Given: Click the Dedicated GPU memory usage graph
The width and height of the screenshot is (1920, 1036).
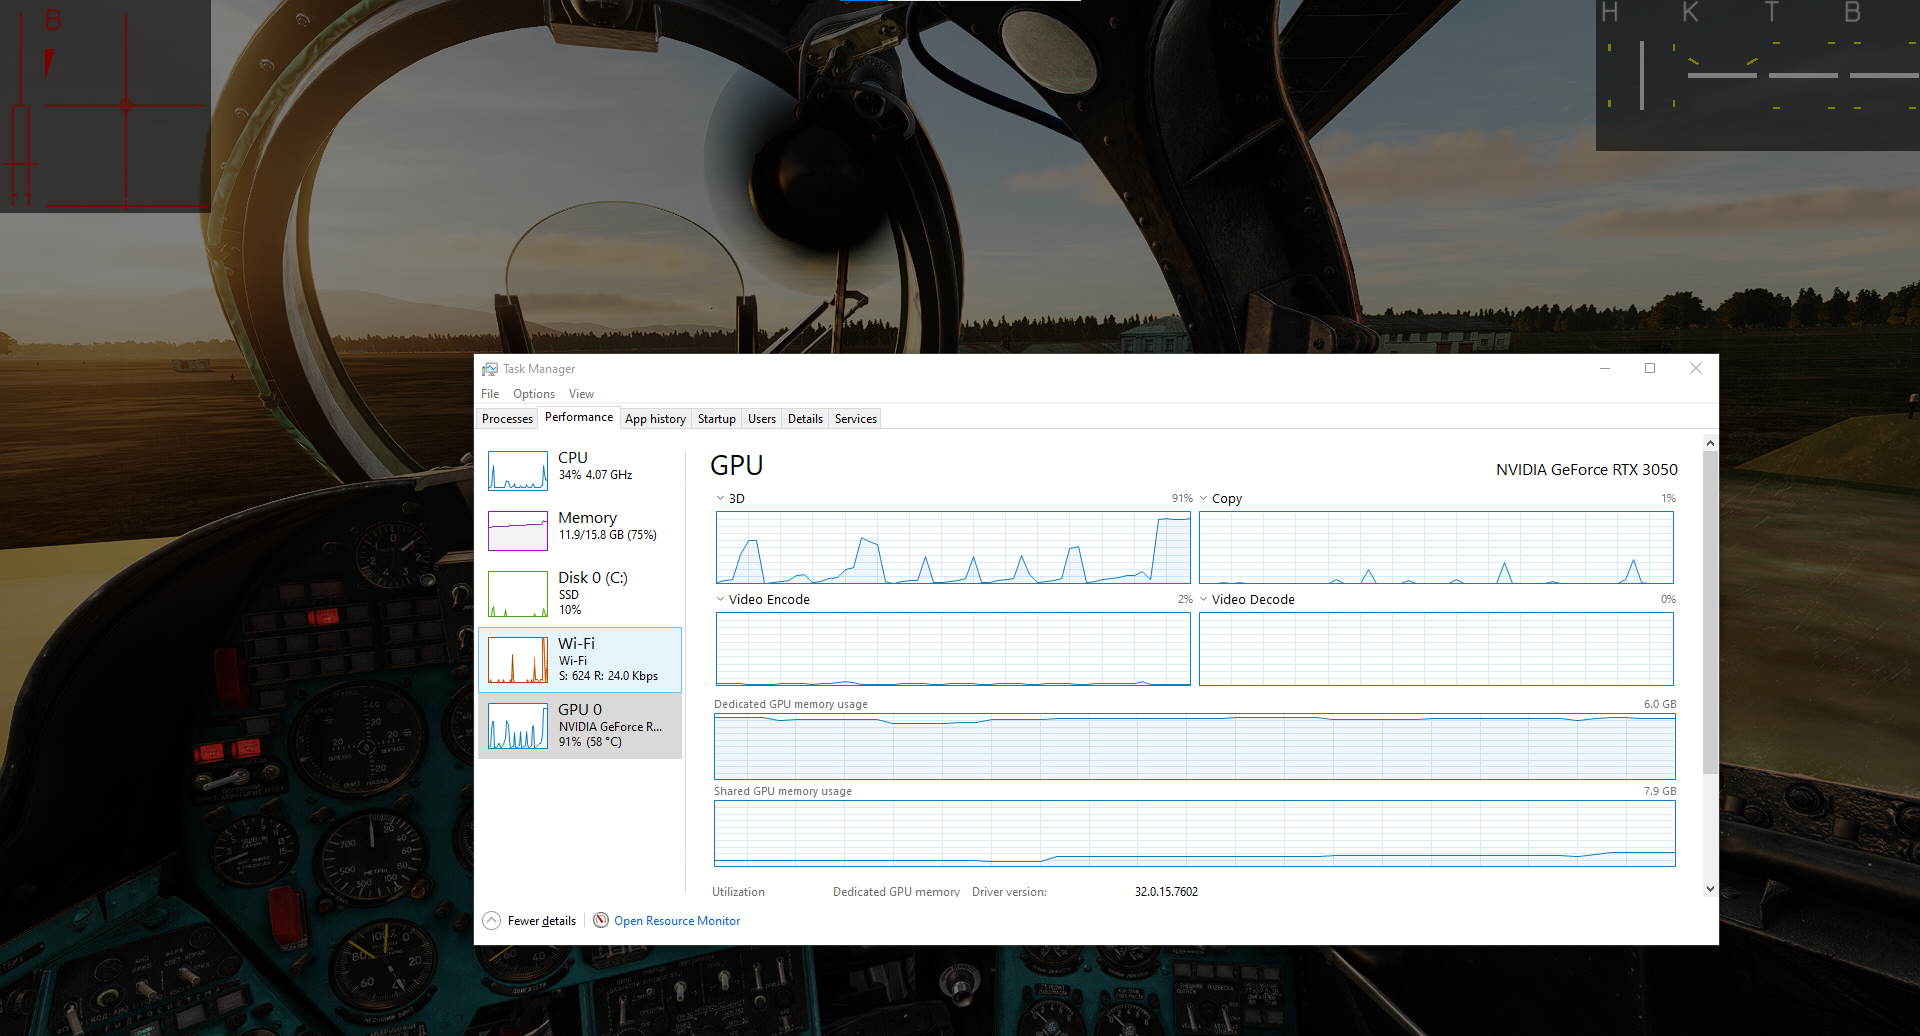Looking at the screenshot, I should 1195,746.
